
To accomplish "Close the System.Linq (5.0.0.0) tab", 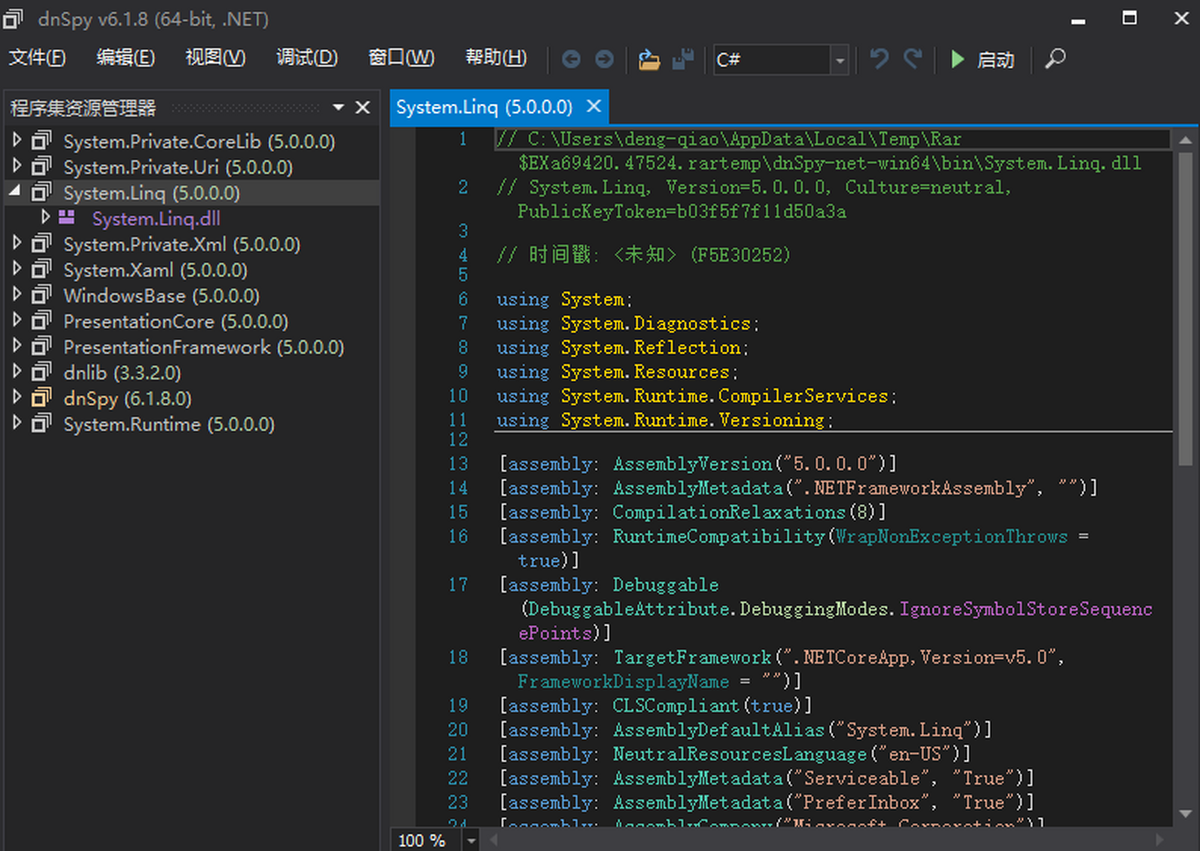I will coord(594,106).
